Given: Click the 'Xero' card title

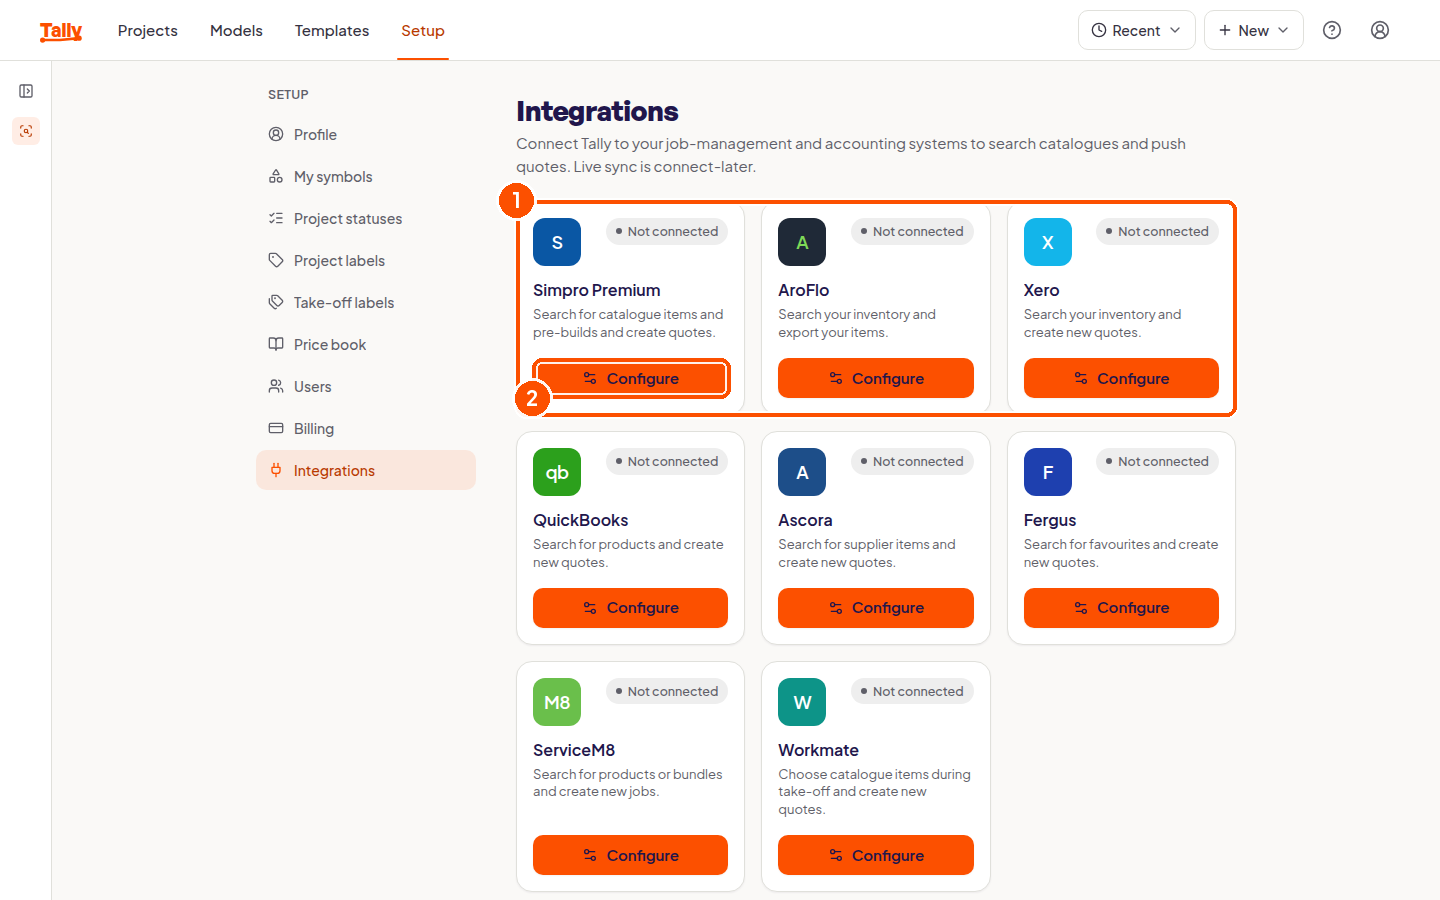Looking at the screenshot, I should [1041, 290].
